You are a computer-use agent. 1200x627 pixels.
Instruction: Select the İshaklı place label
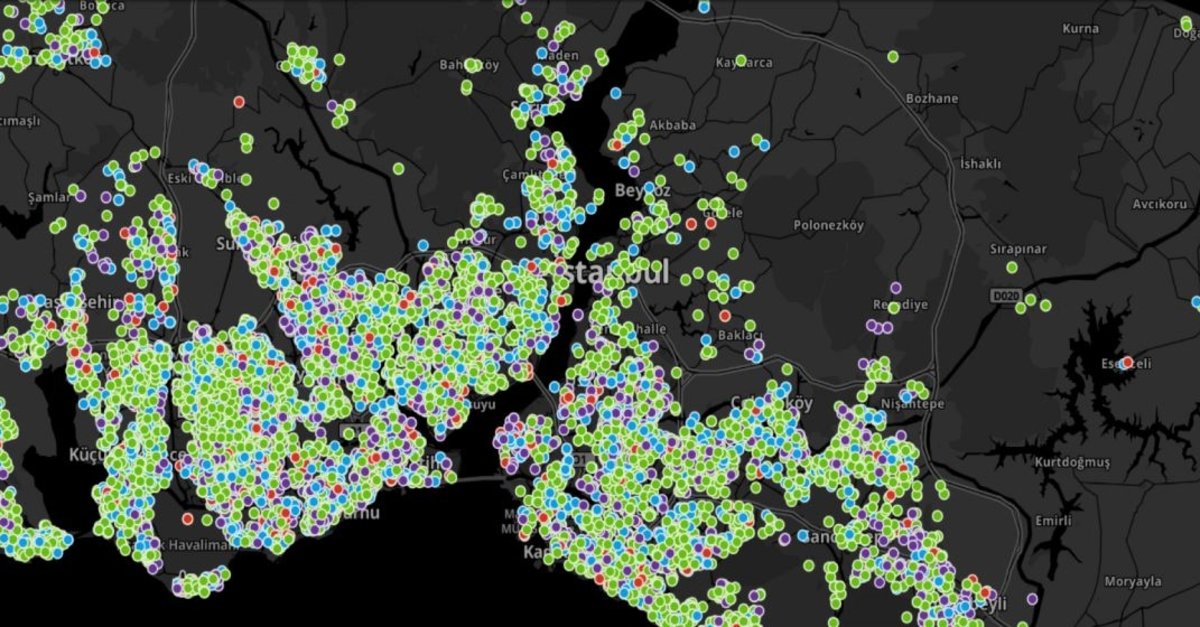980,164
